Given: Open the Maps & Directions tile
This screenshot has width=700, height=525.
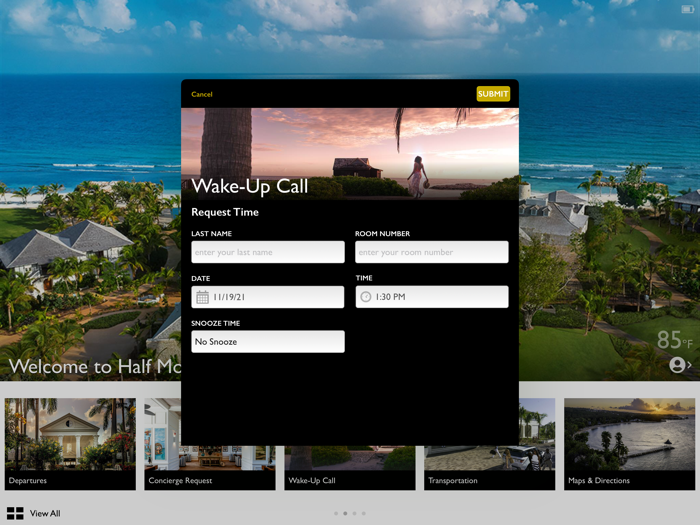Looking at the screenshot, I should tap(629, 444).
